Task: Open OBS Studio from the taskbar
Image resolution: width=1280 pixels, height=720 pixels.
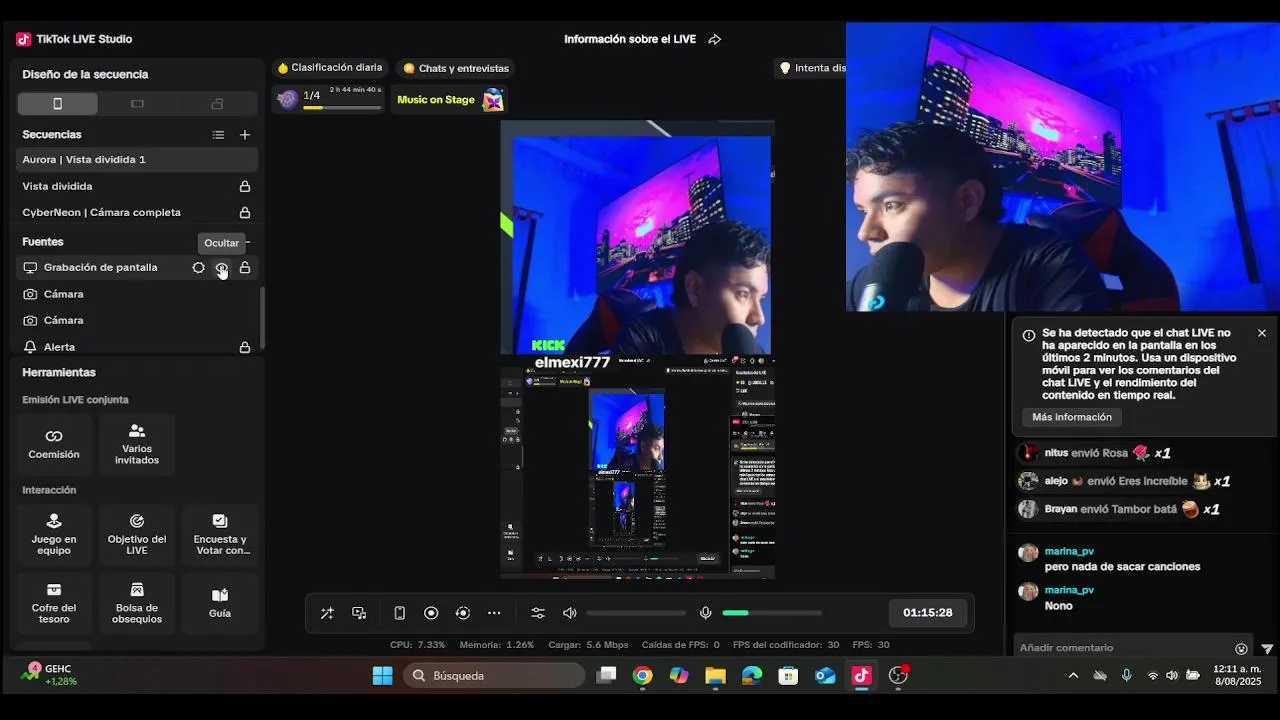Action: pyautogui.click(x=898, y=676)
